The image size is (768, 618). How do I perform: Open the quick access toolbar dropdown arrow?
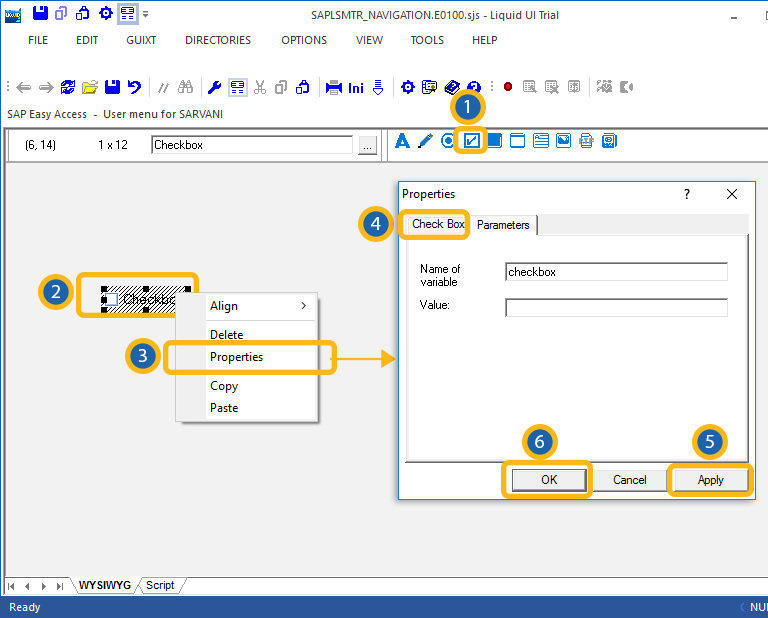[146, 14]
